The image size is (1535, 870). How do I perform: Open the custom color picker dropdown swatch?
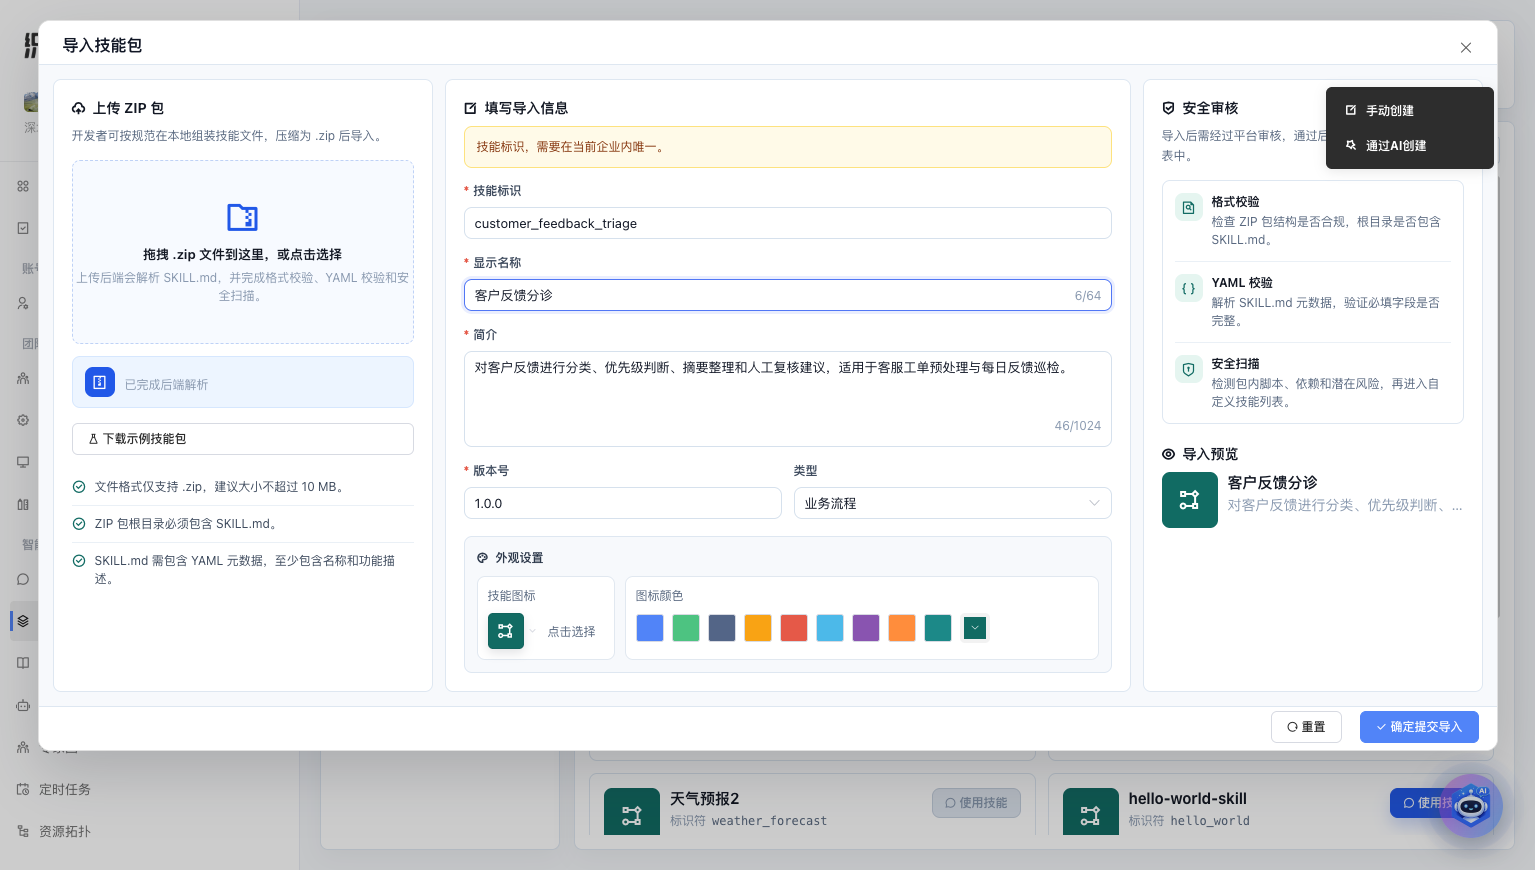(x=975, y=628)
